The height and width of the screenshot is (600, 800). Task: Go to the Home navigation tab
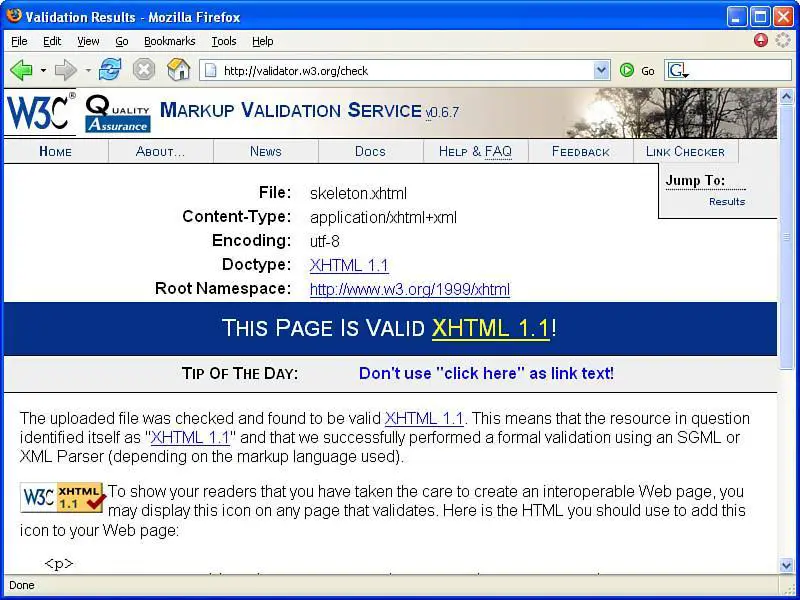pyautogui.click(x=56, y=152)
